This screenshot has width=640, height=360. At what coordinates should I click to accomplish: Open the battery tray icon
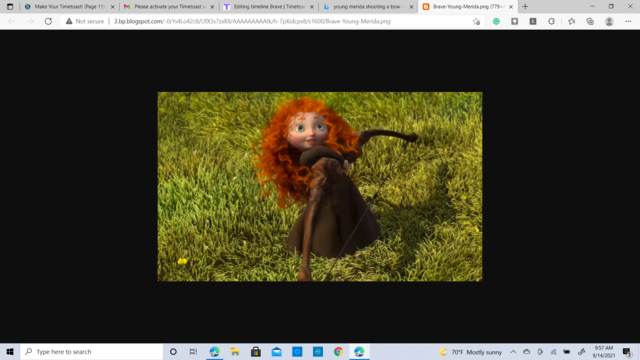pos(567,351)
